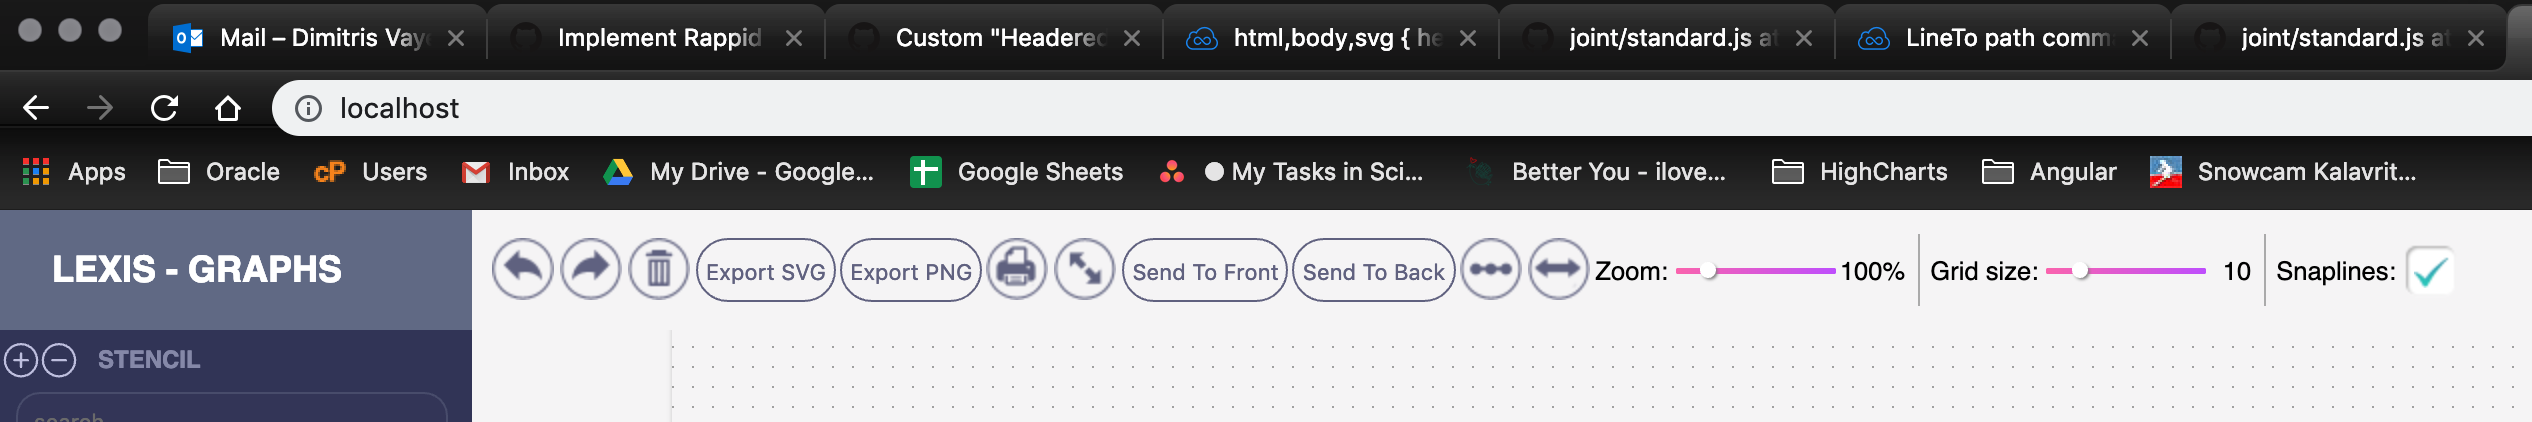
Task: Click the diagonal arrows fit-to-screen icon
Action: [x=1085, y=270]
